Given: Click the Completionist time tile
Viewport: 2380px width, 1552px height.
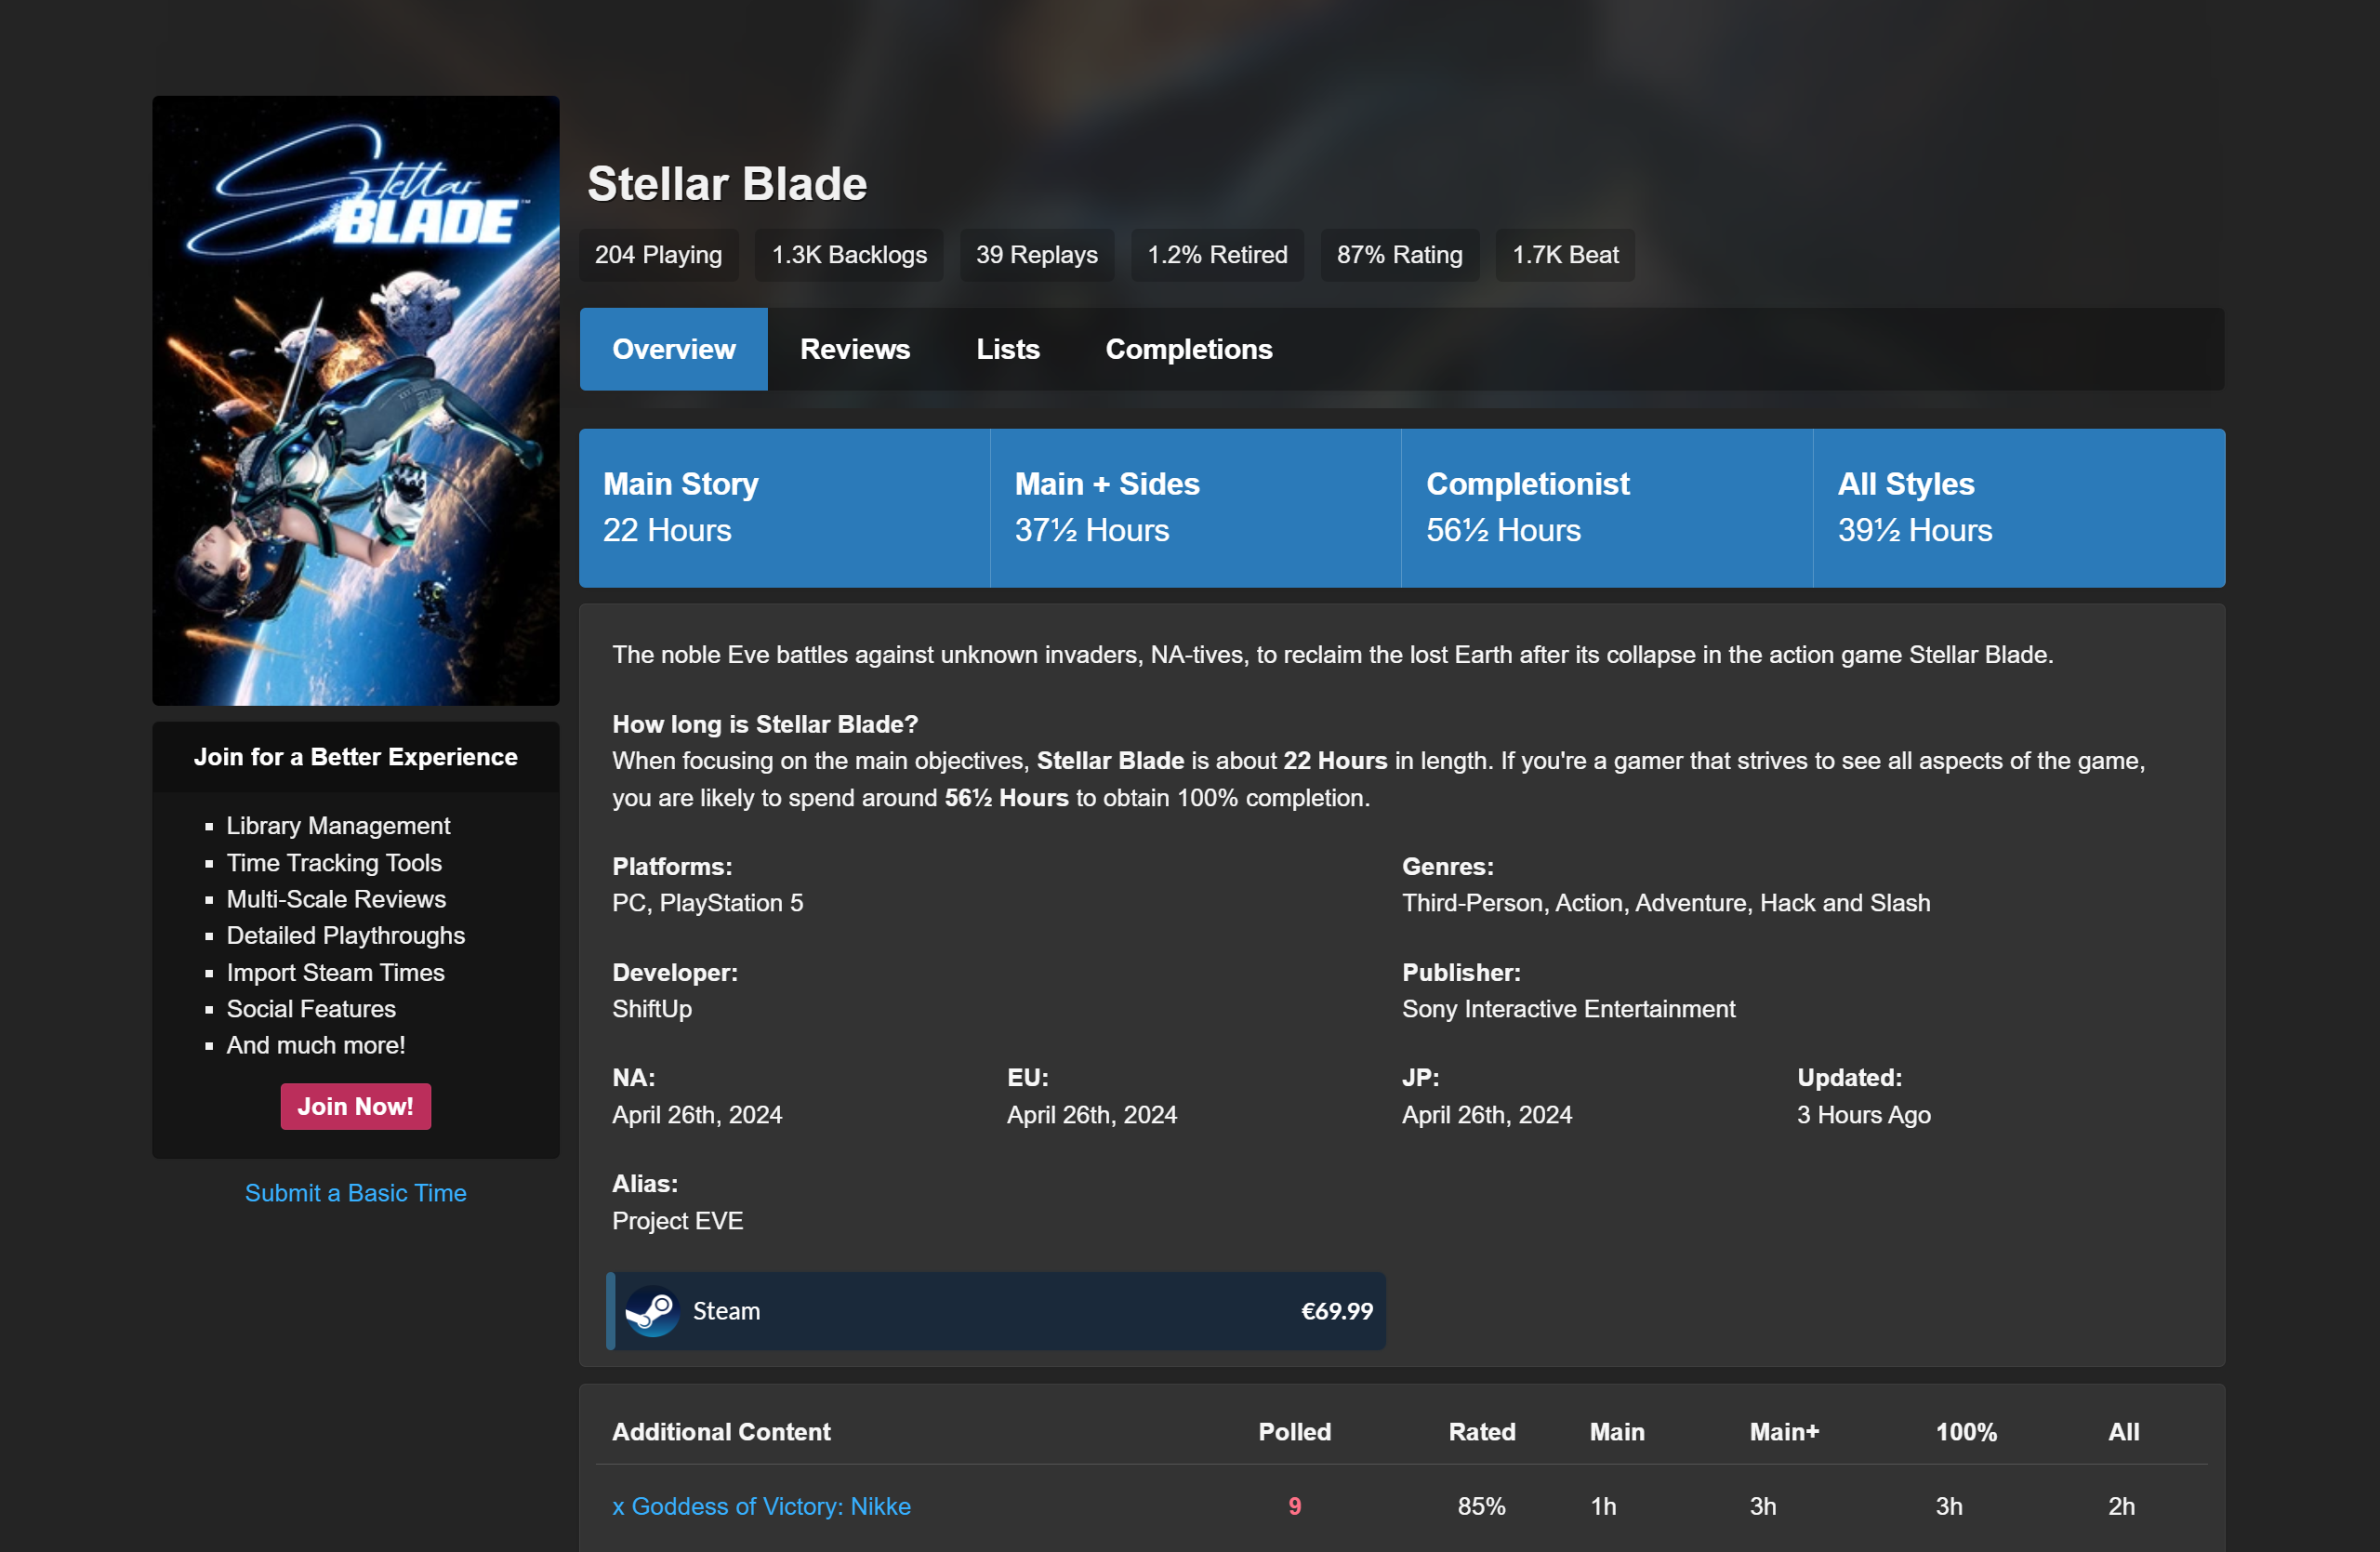Looking at the screenshot, I should point(1606,507).
